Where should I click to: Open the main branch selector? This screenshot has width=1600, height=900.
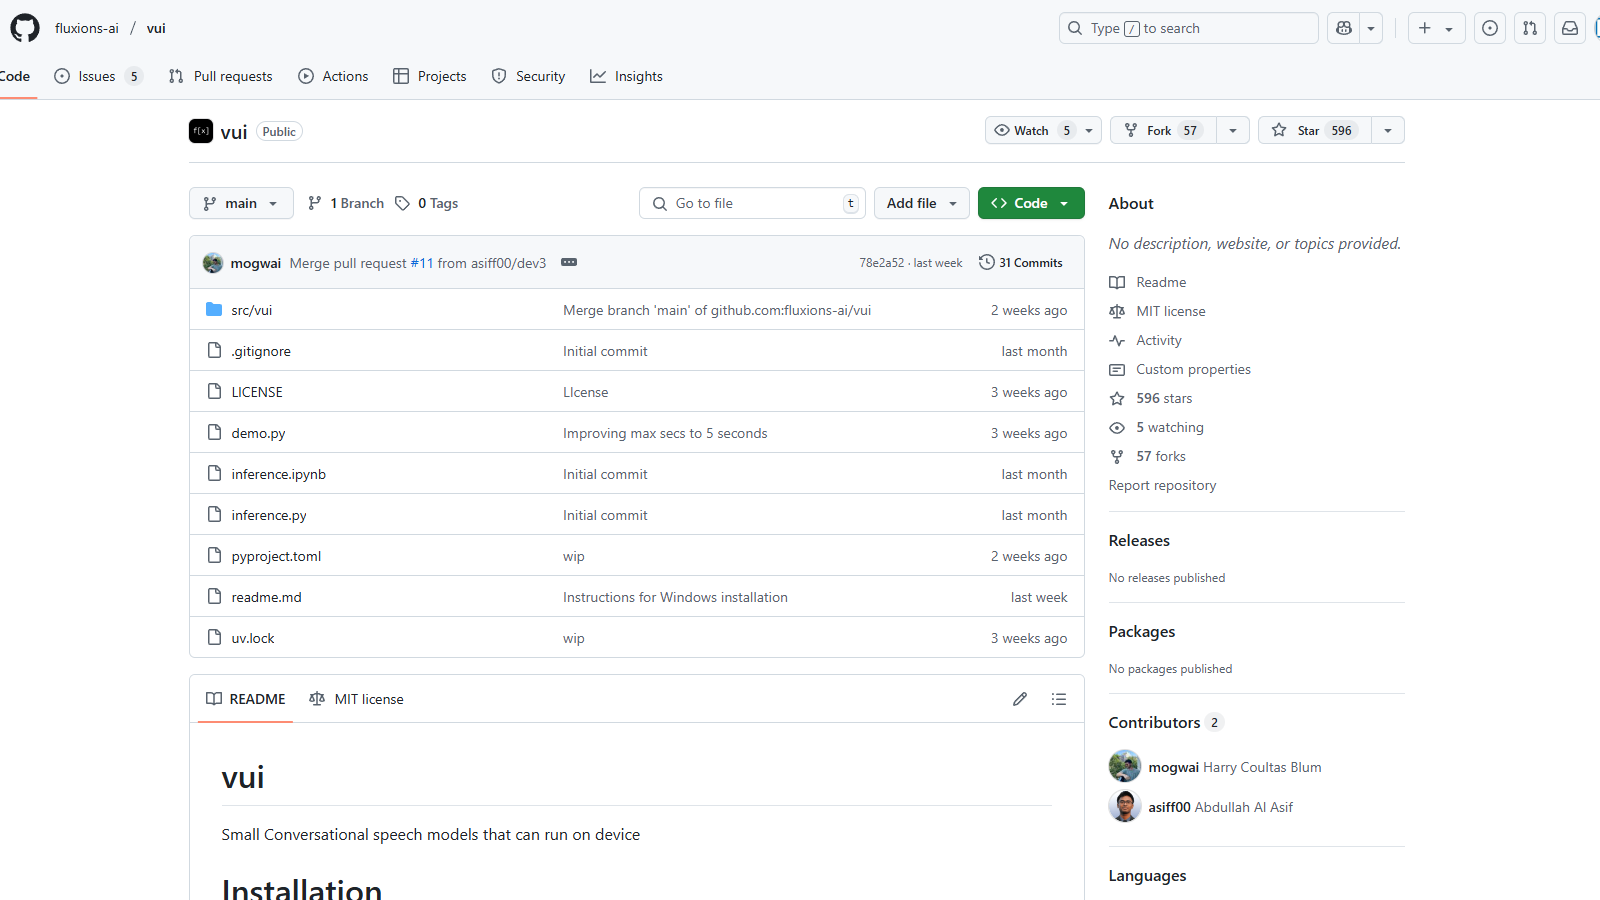[240, 203]
